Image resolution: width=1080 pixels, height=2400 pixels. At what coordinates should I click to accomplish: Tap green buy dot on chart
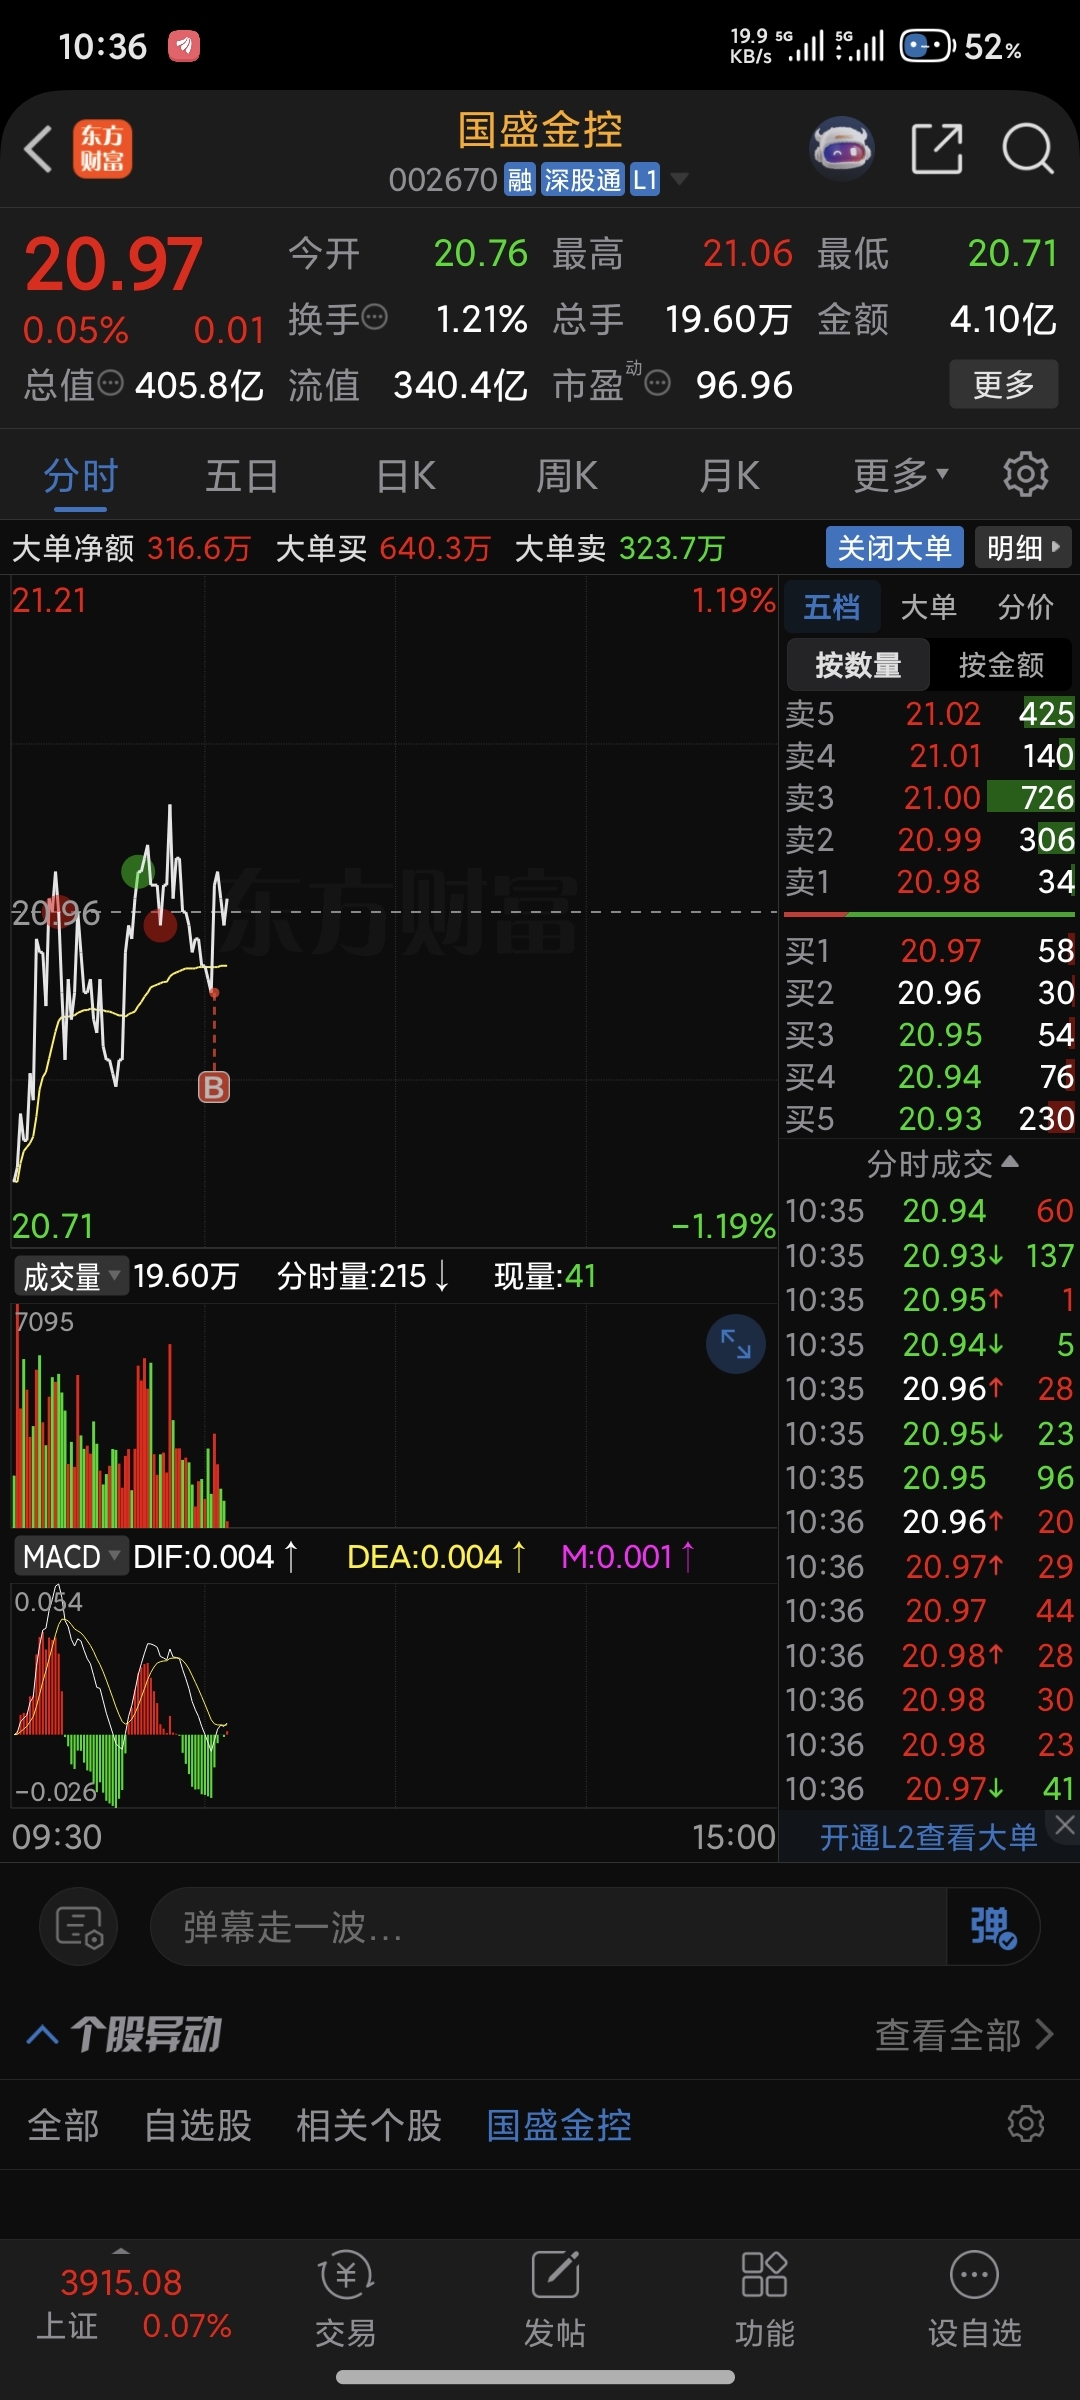(138, 870)
